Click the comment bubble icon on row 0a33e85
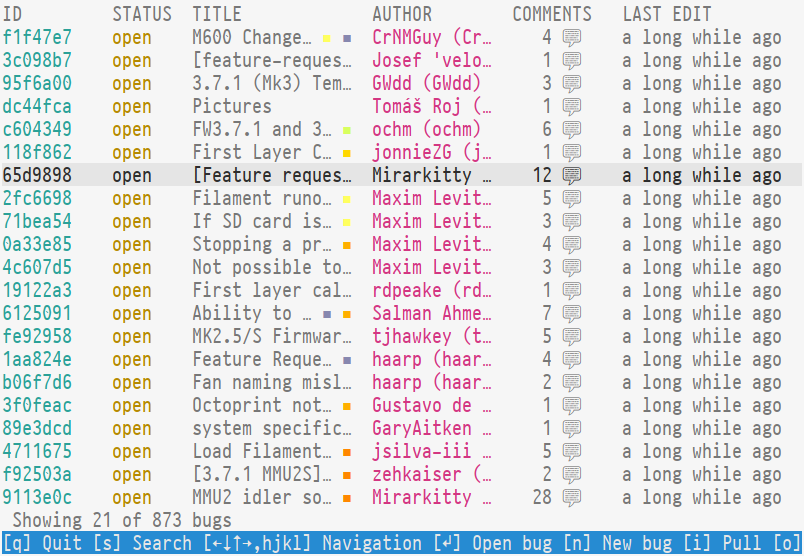The image size is (804, 556). (572, 245)
